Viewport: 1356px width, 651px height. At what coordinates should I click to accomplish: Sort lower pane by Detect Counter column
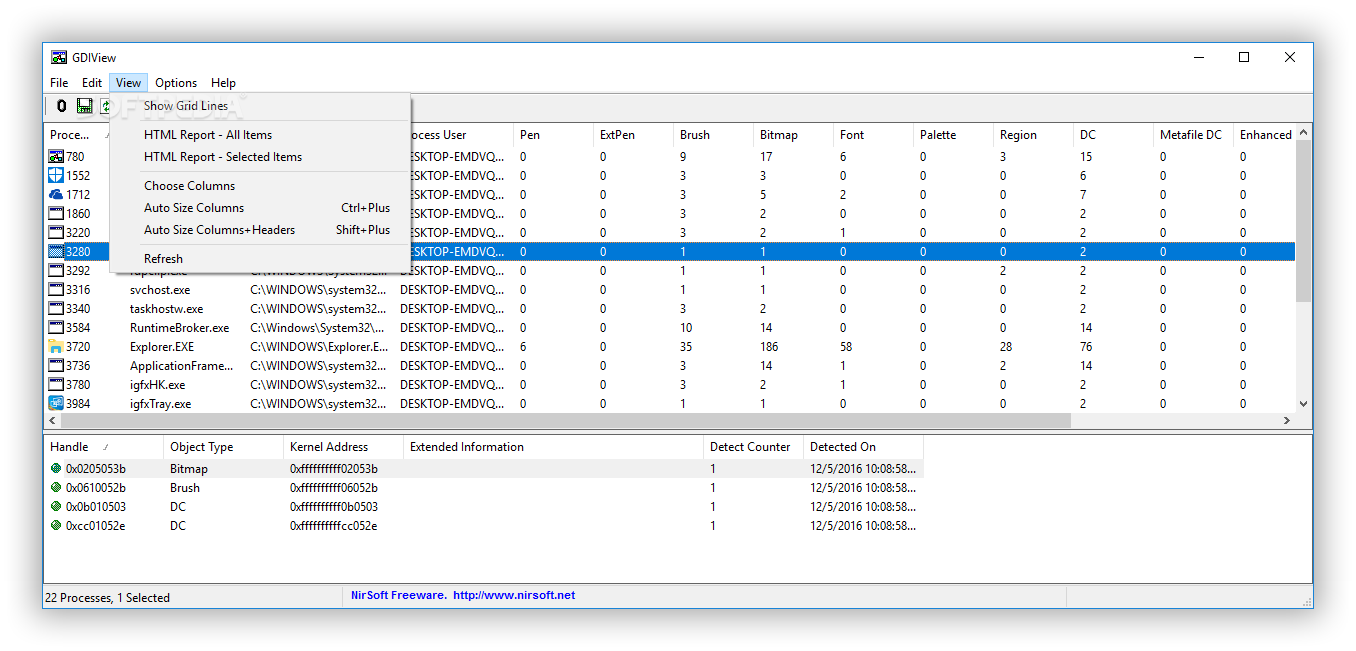pyautogui.click(x=754, y=447)
